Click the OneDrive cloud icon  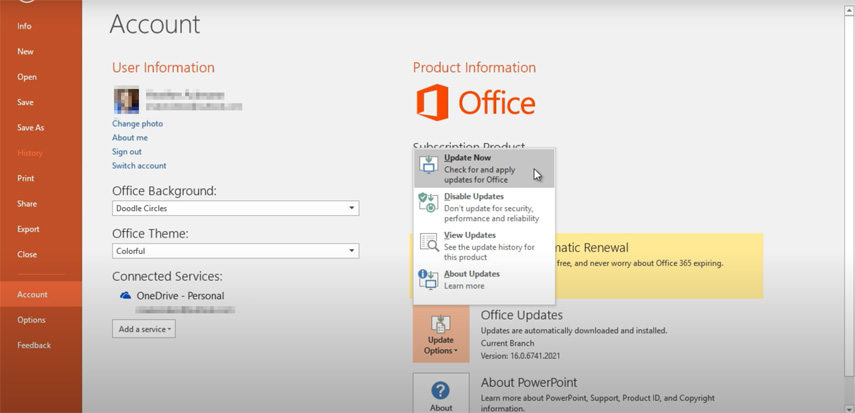(125, 296)
